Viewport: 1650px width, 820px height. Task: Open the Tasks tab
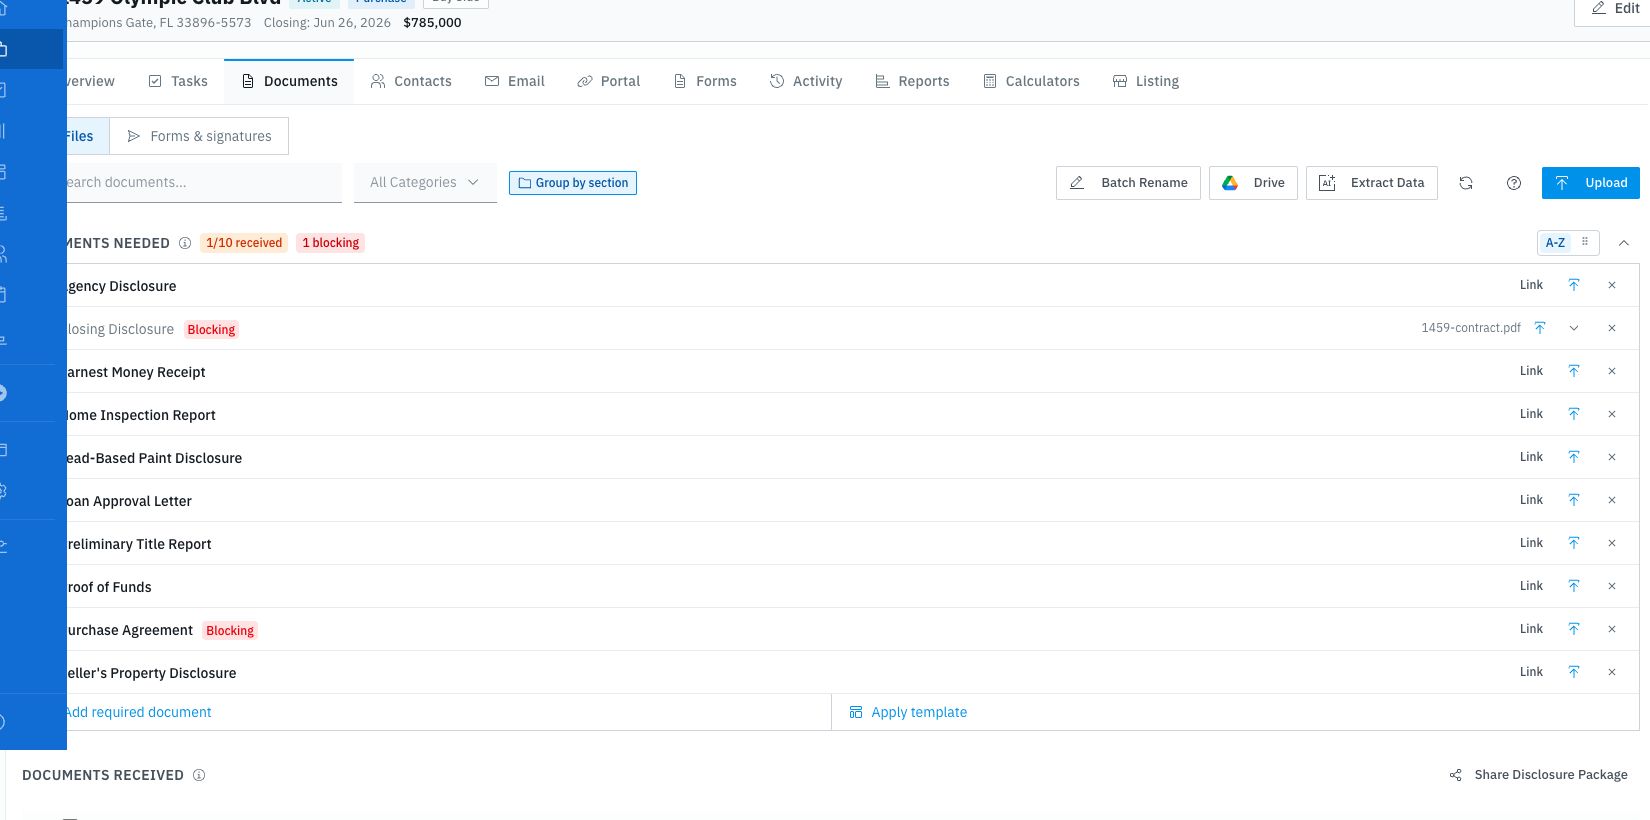178,81
